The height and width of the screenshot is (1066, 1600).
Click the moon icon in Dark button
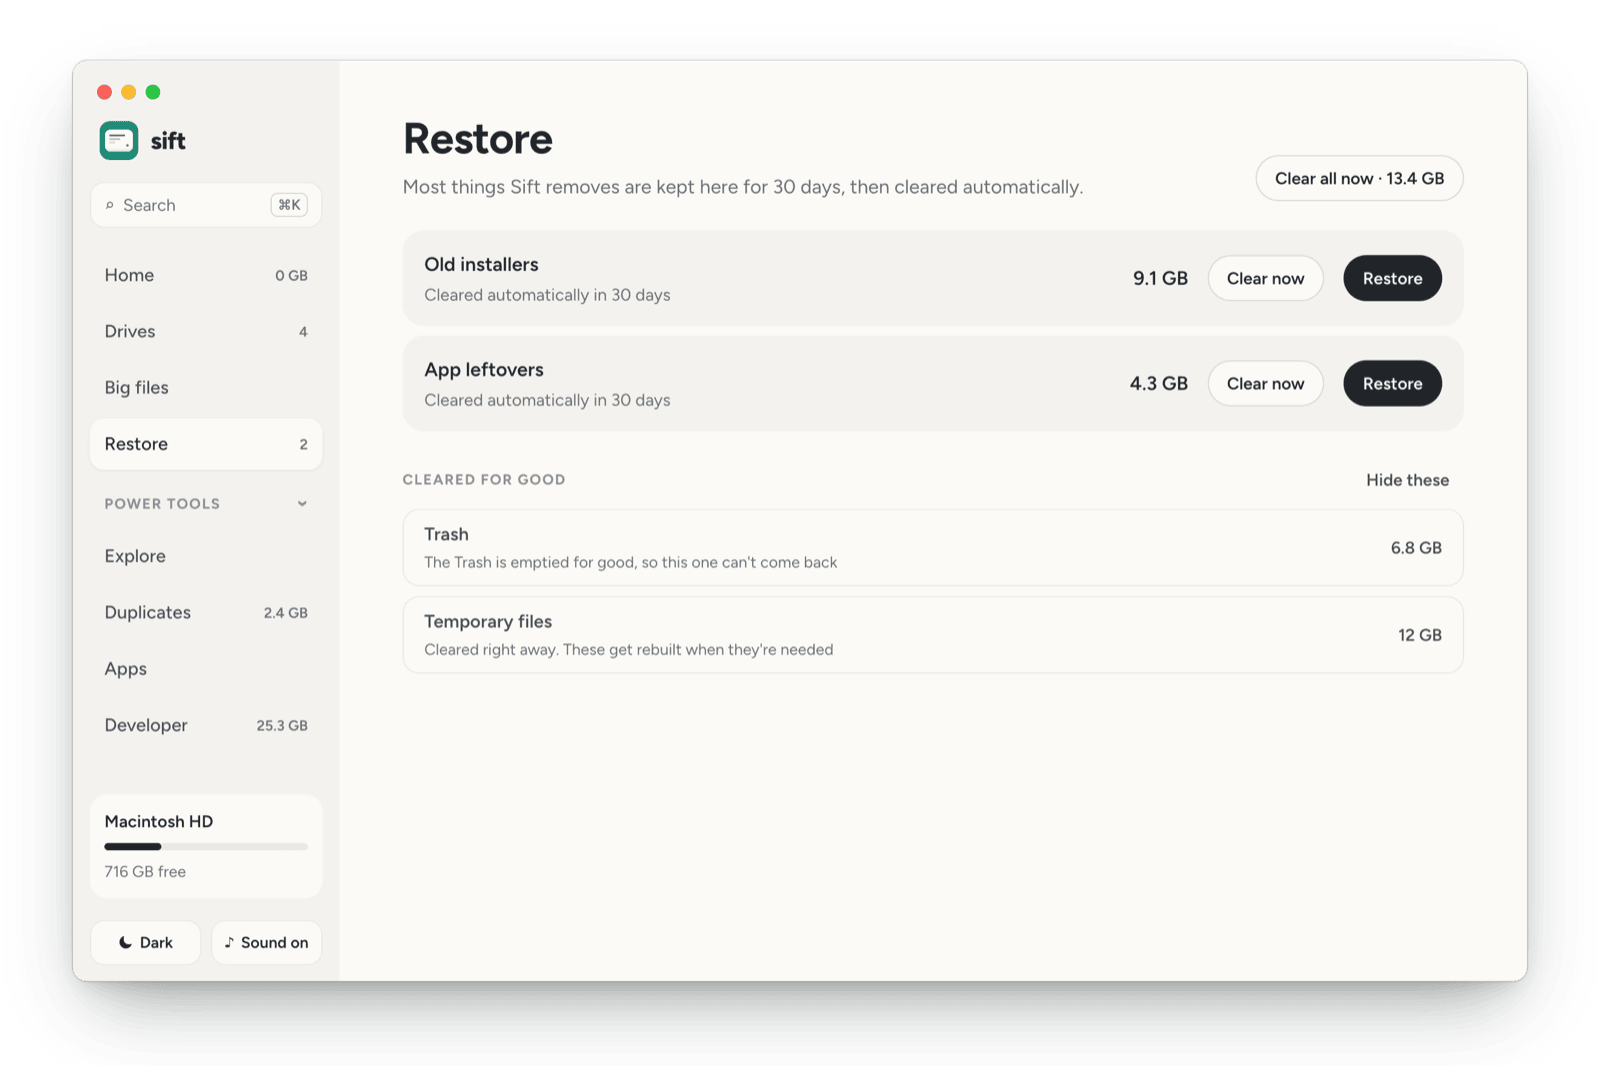[x=125, y=942]
